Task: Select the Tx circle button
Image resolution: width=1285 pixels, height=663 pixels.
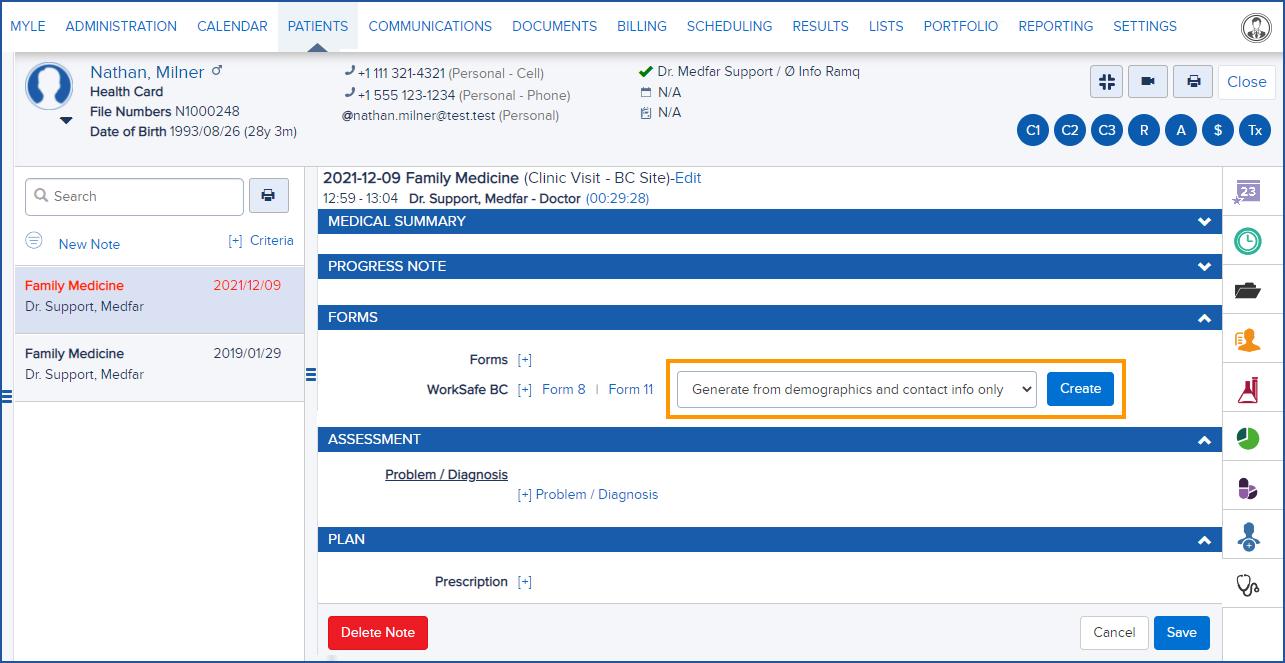Action: coord(1255,129)
